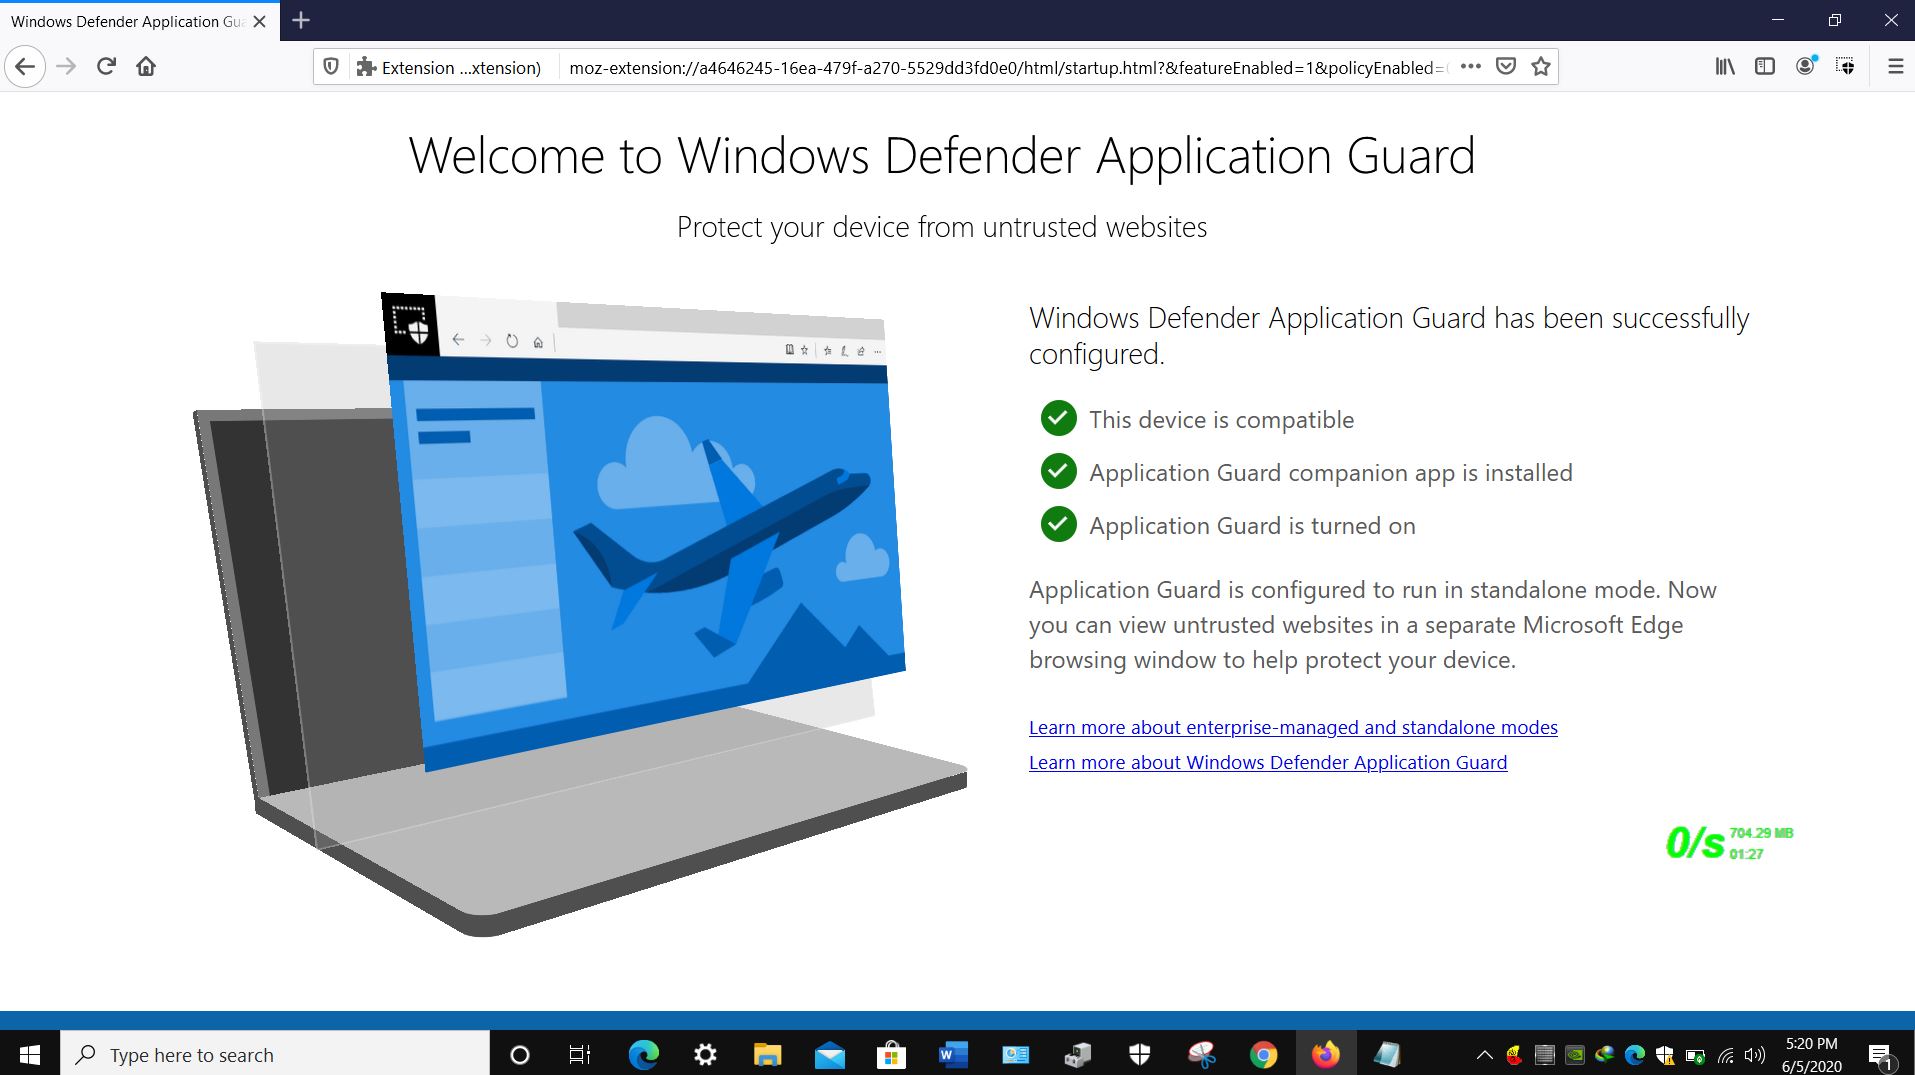This screenshot has height=1075, width=1915.
Task: Open Learn more about Windows Defender Application Guard
Action: coord(1268,763)
